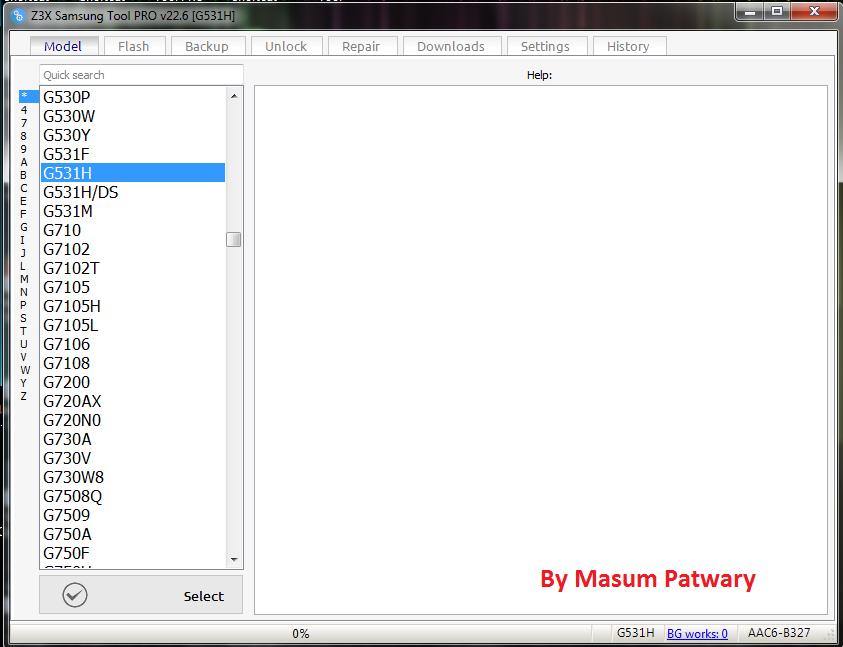Open the Backup tab
The width and height of the screenshot is (843, 647).
(206, 46)
